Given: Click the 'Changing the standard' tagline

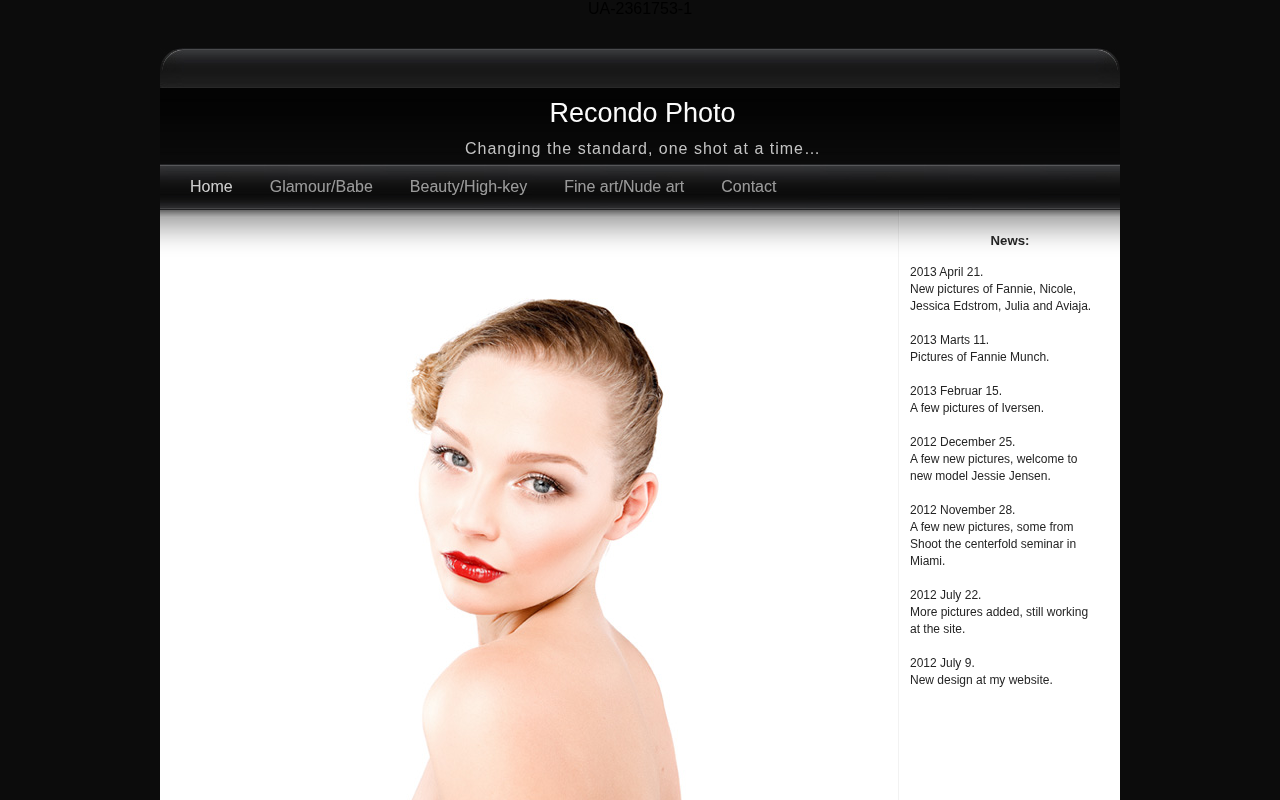Looking at the screenshot, I should click(642, 149).
